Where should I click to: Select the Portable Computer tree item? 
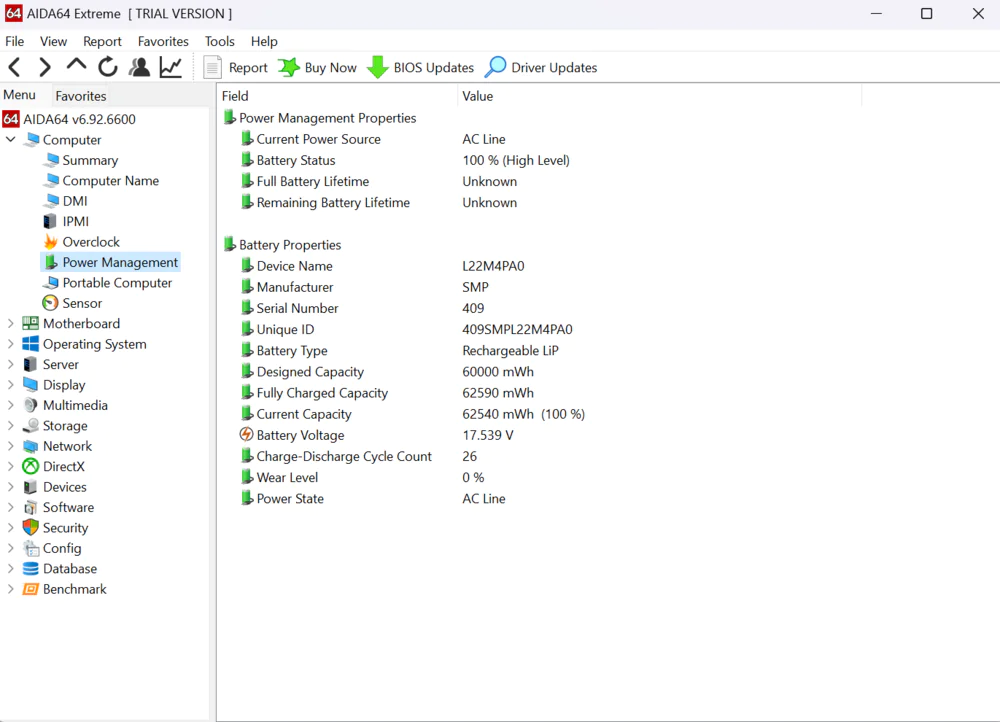[x=108, y=283]
